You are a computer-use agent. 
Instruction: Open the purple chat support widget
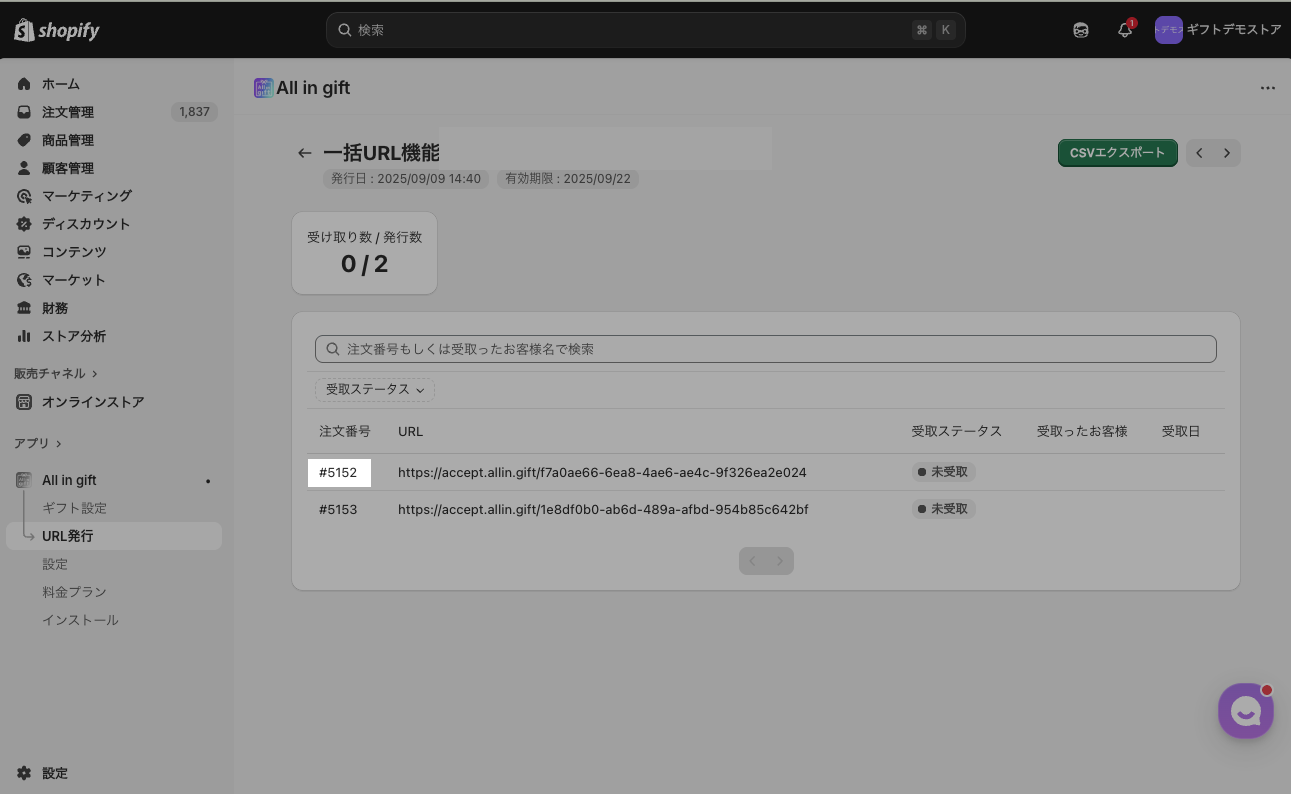(1245, 711)
